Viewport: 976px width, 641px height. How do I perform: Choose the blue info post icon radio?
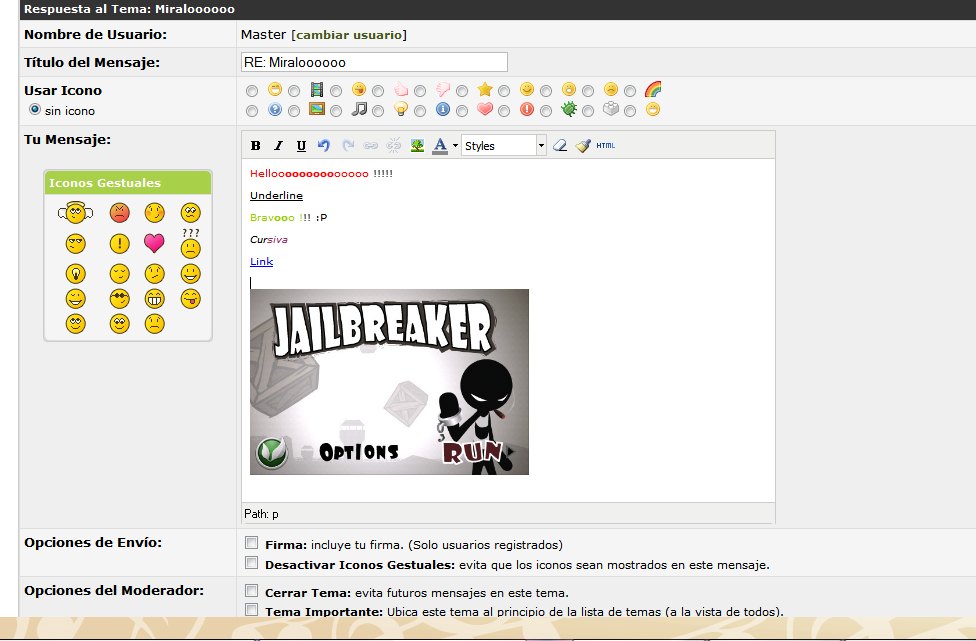tap(420, 111)
